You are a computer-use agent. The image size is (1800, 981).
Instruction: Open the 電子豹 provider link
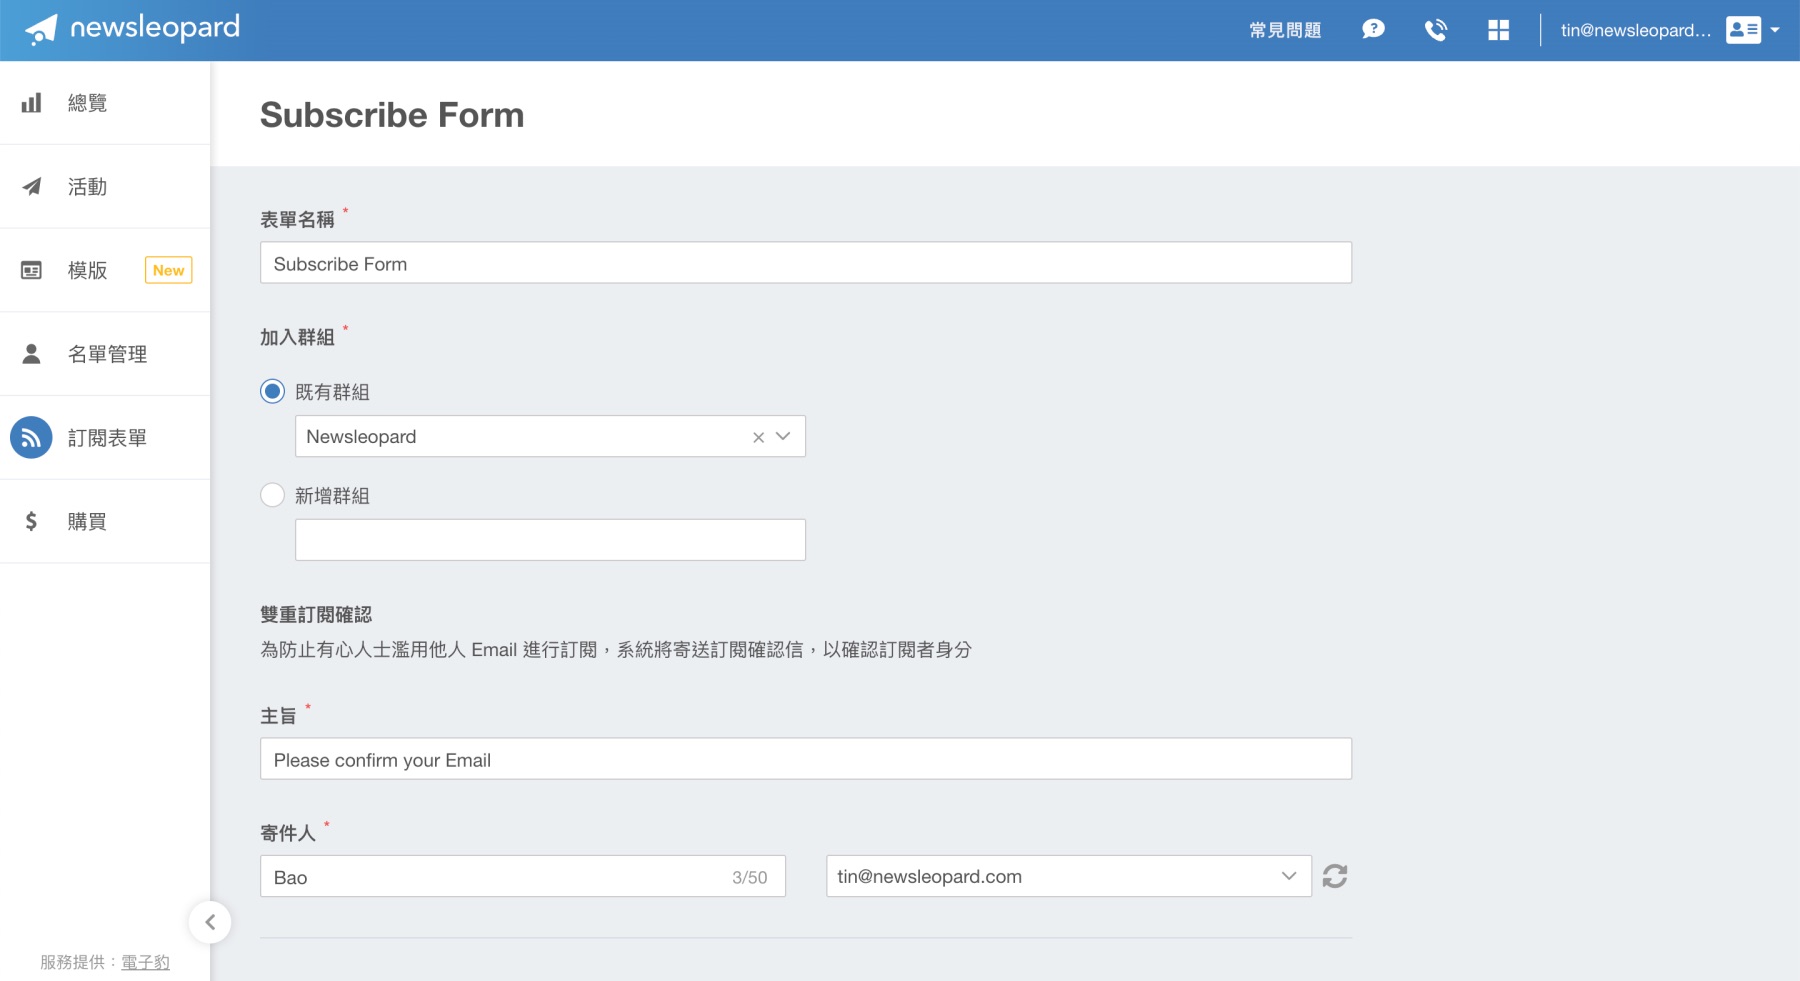coord(145,962)
